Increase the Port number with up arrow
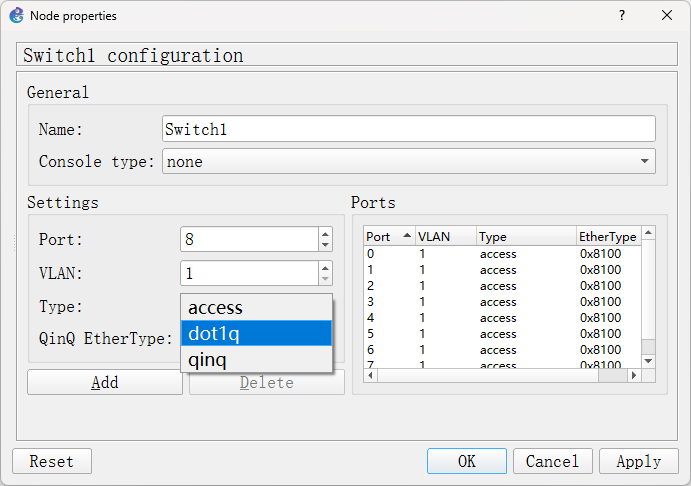The height and width of the screenshot is (486, 691). 324,234
